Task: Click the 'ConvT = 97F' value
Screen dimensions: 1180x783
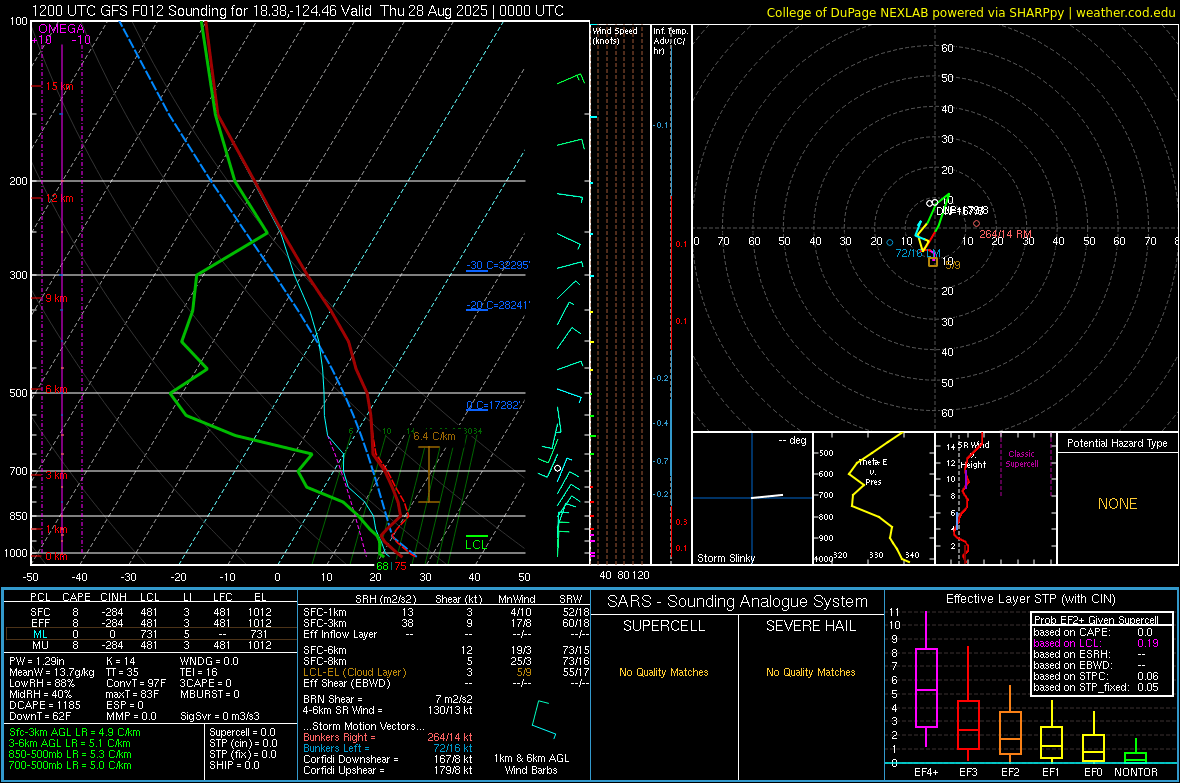Action: pos(135,684)
